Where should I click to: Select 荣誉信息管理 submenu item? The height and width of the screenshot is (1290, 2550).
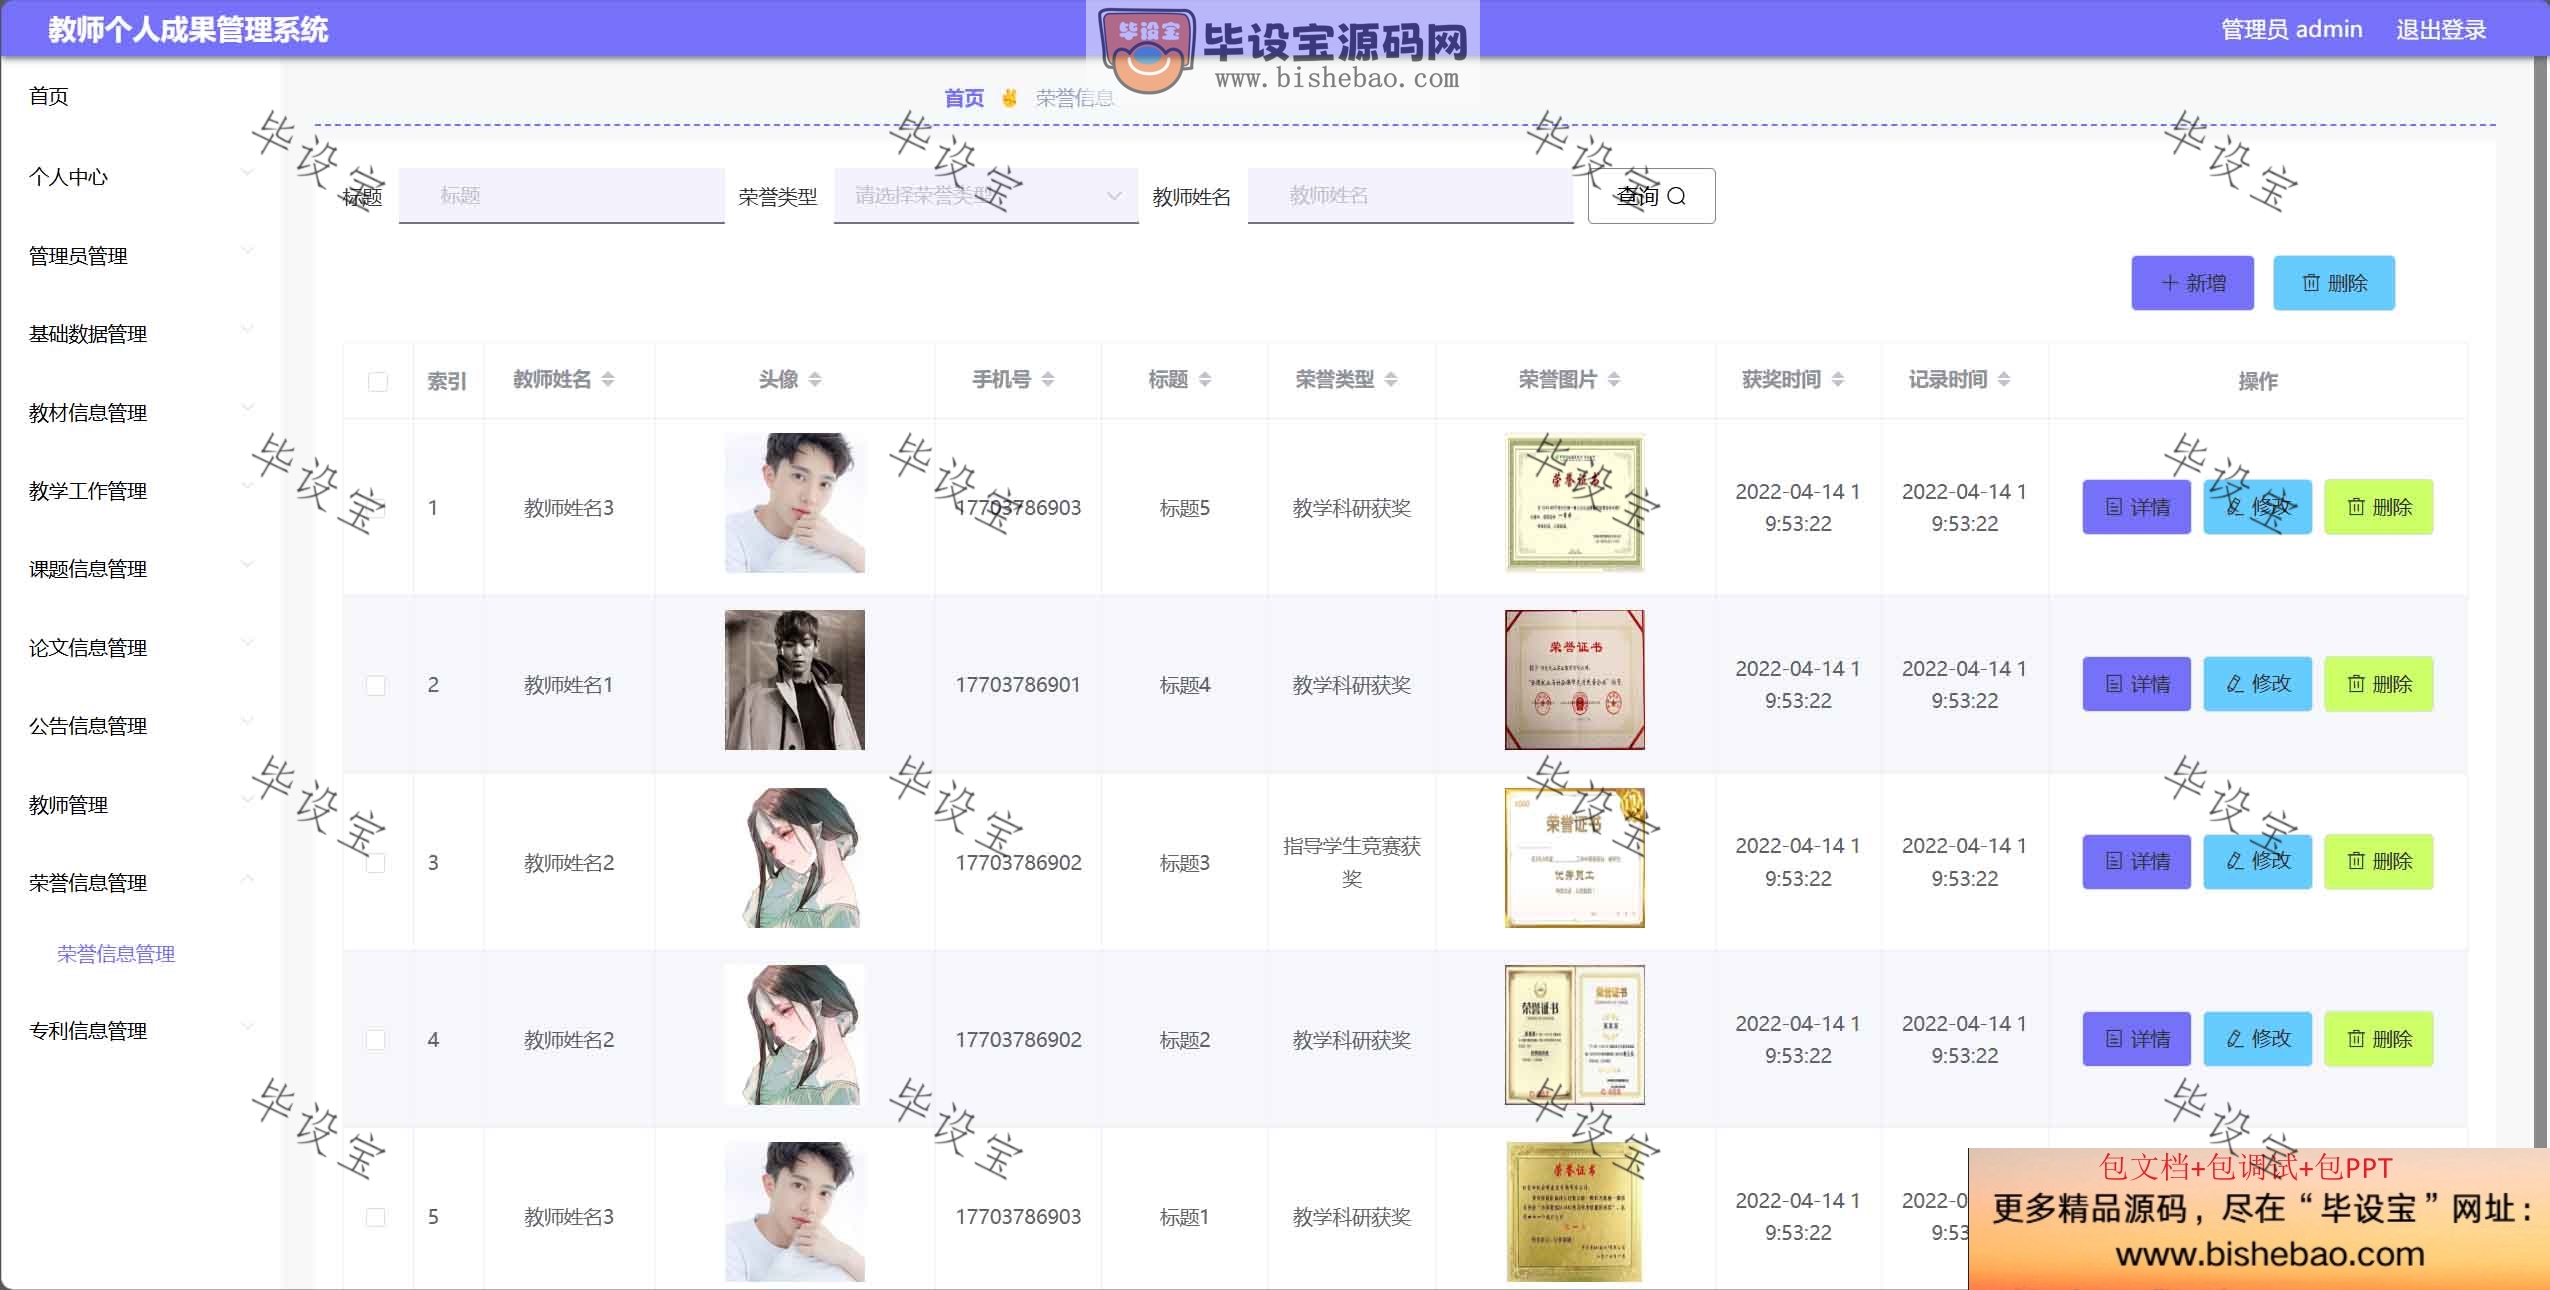(116, 954)
